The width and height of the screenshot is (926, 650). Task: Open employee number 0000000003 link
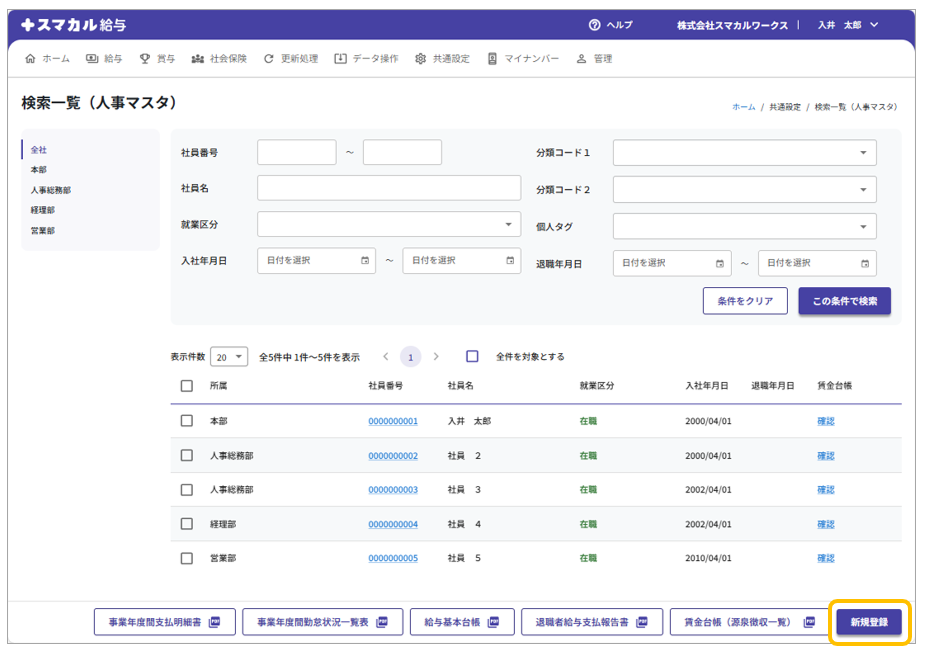(393, 490)
